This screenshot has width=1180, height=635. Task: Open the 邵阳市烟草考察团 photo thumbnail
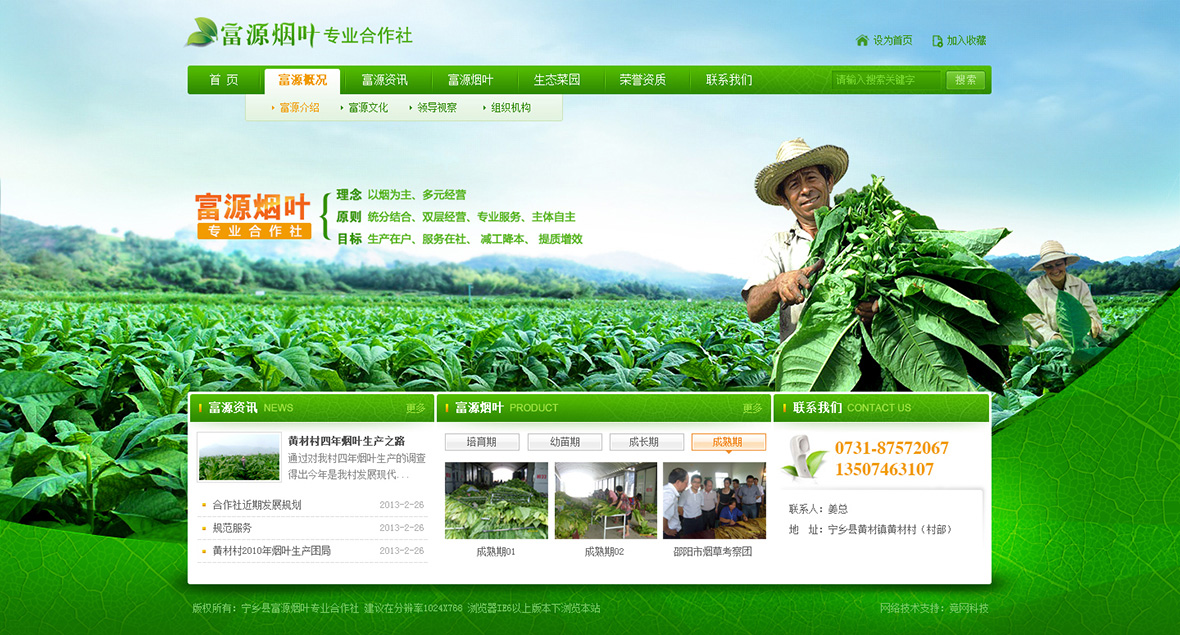point(714,500)
